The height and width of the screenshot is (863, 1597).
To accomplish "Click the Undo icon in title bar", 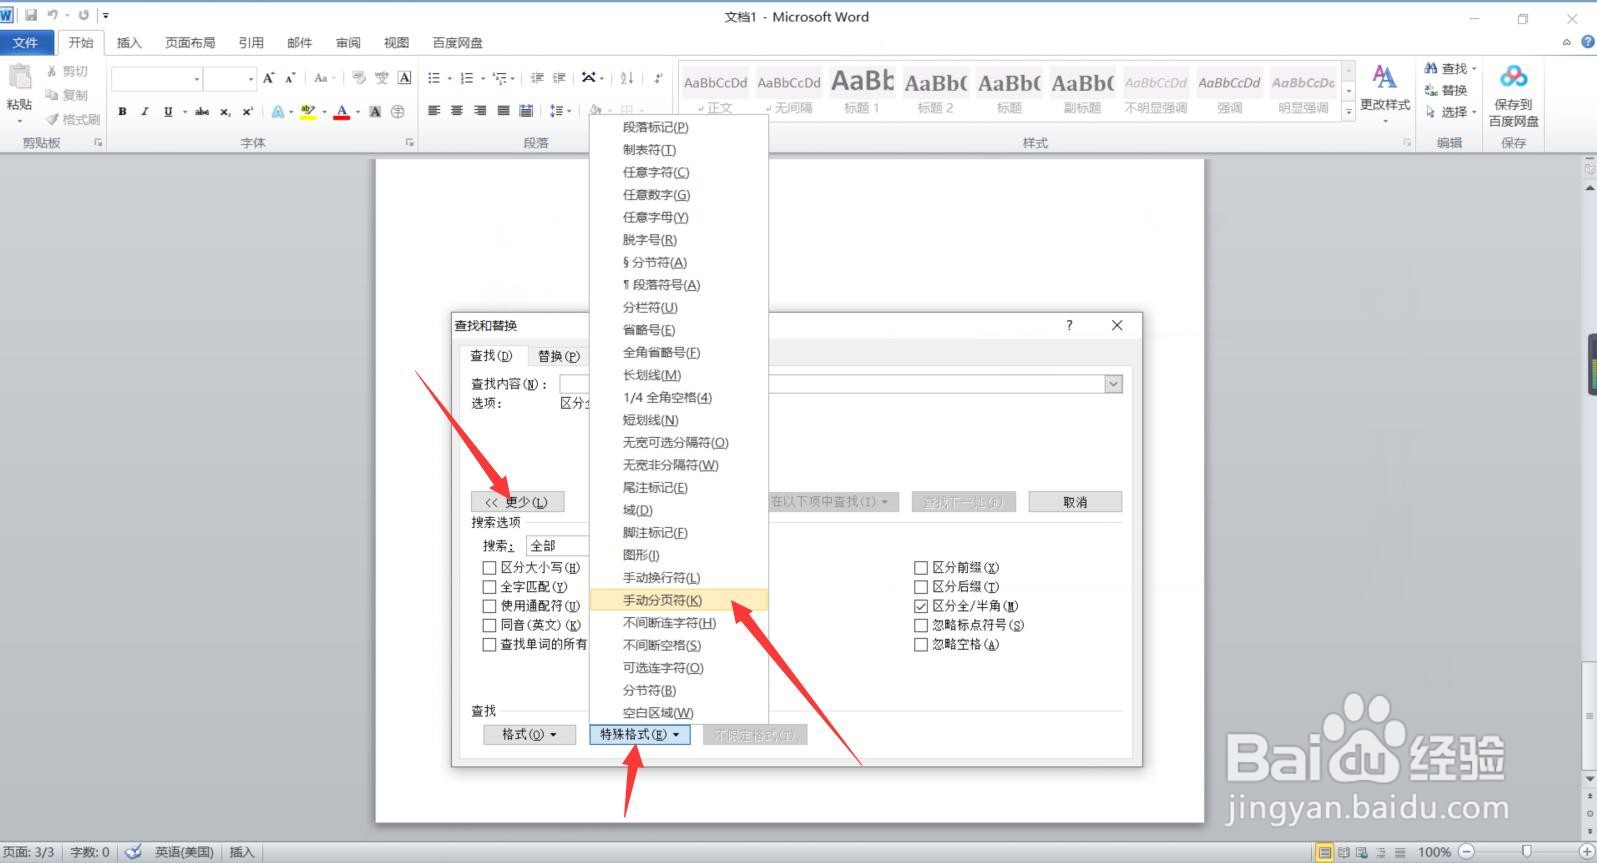I will [52, 15].
